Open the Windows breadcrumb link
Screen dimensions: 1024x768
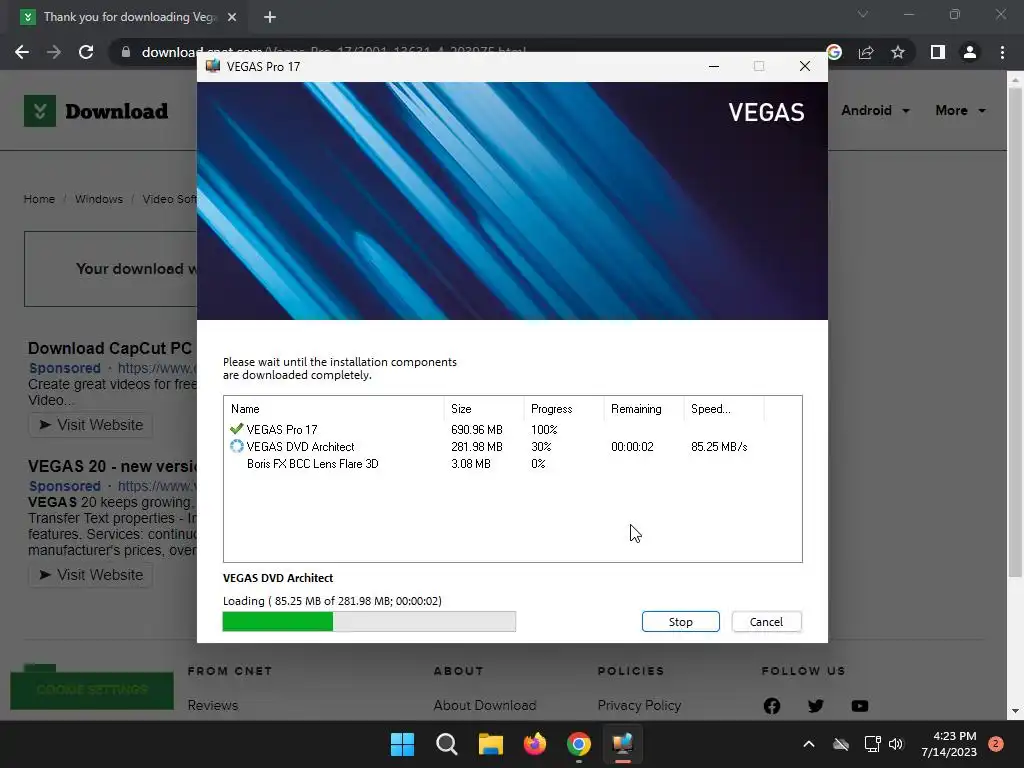99,199
